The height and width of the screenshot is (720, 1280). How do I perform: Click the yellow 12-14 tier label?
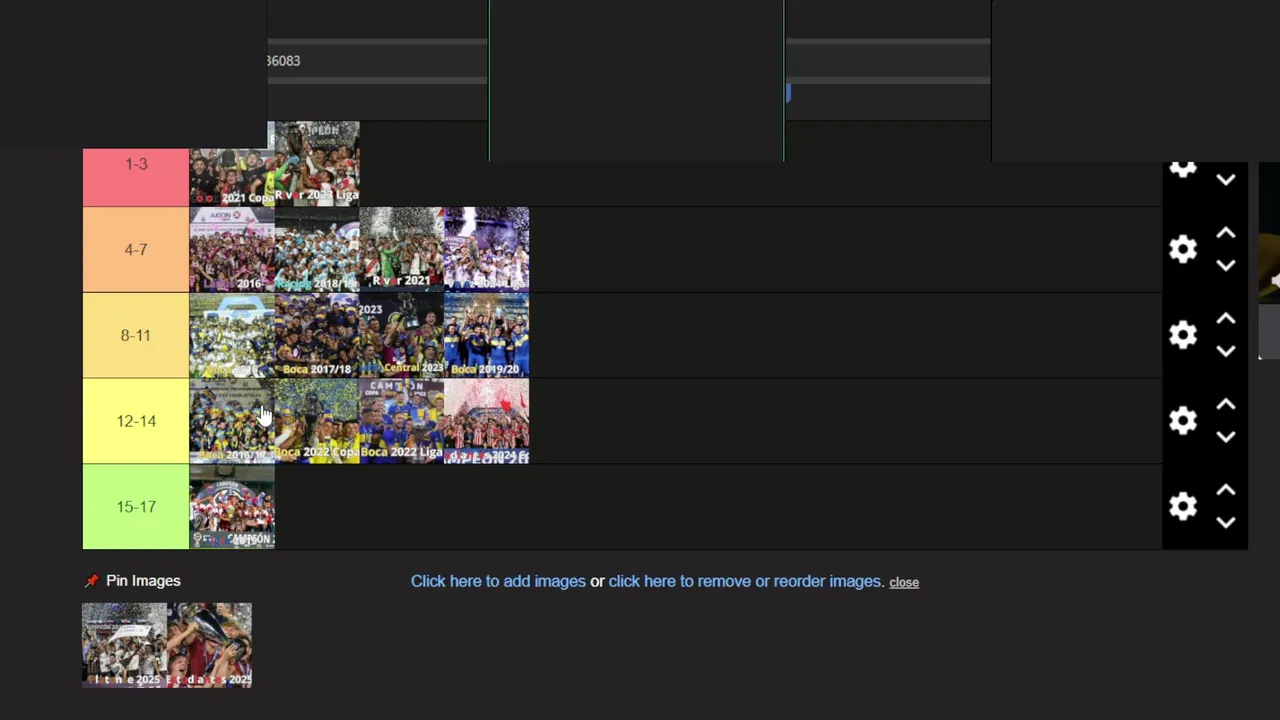pos(136,421)
